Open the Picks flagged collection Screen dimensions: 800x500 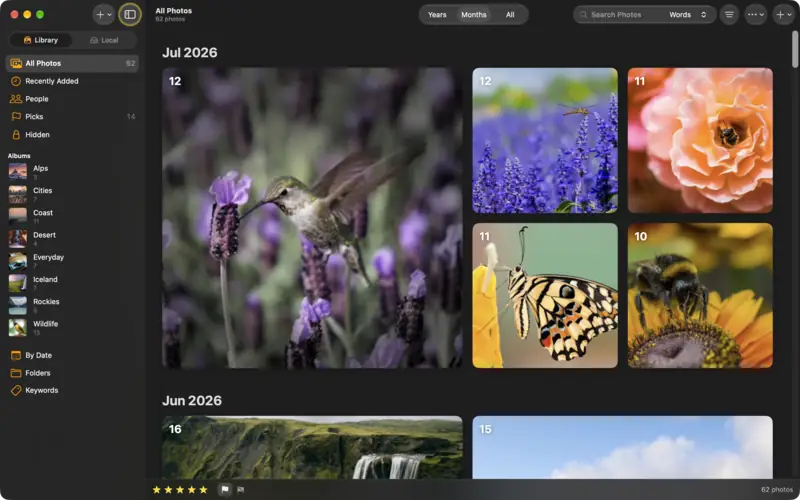(72, 117)
